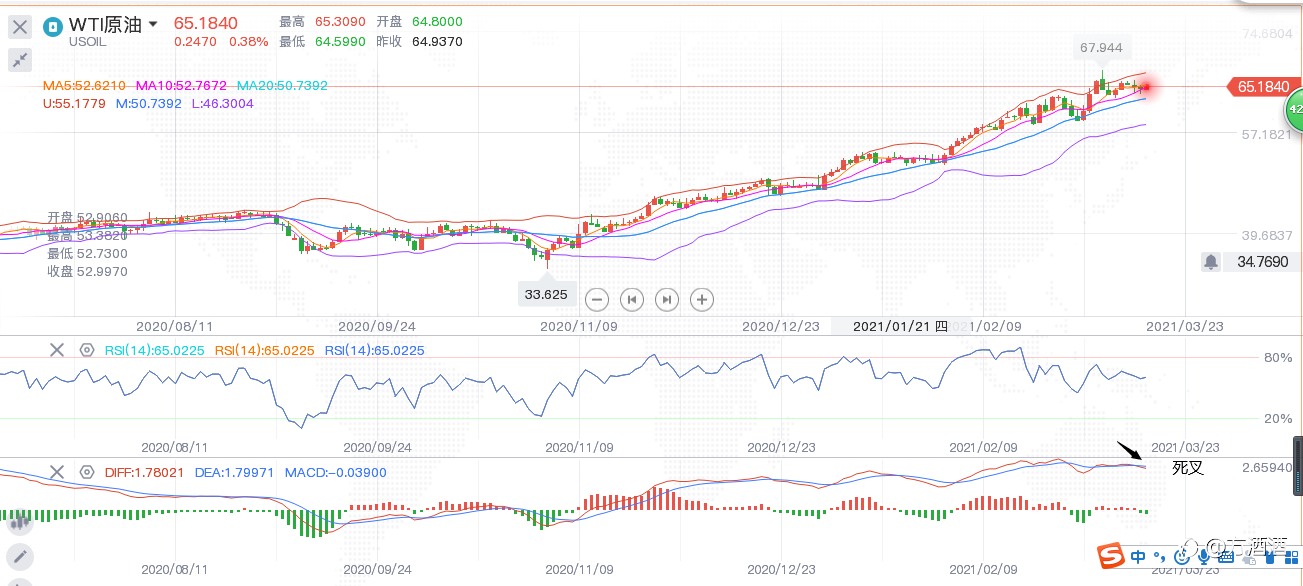The image size is (1303, 586).
Task: Open the WTI原油 symbol dropdown arrow
Action: [x=153, y=24]
